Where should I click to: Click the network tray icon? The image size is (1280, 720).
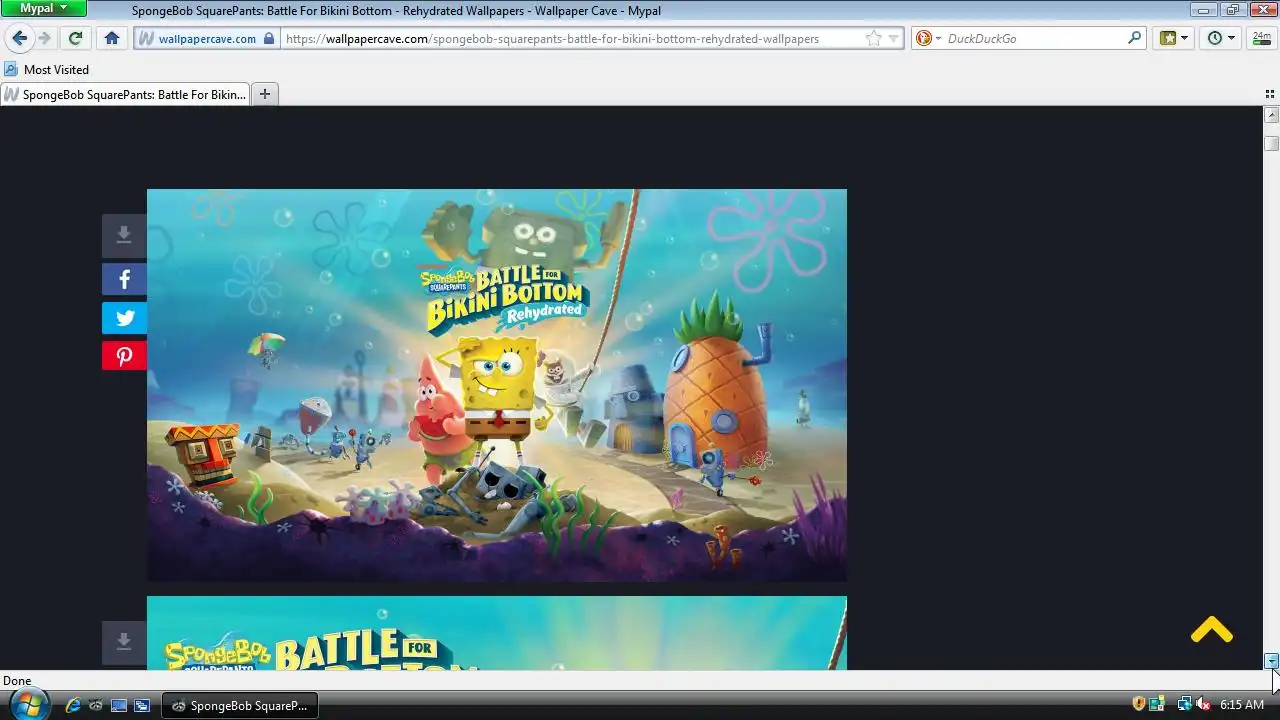(1185, 705)
